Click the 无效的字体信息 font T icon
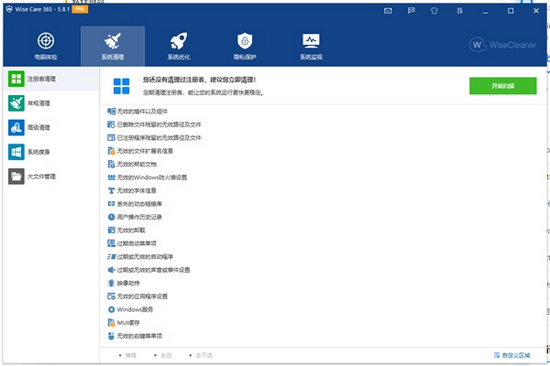 click(x=111, y=191)
